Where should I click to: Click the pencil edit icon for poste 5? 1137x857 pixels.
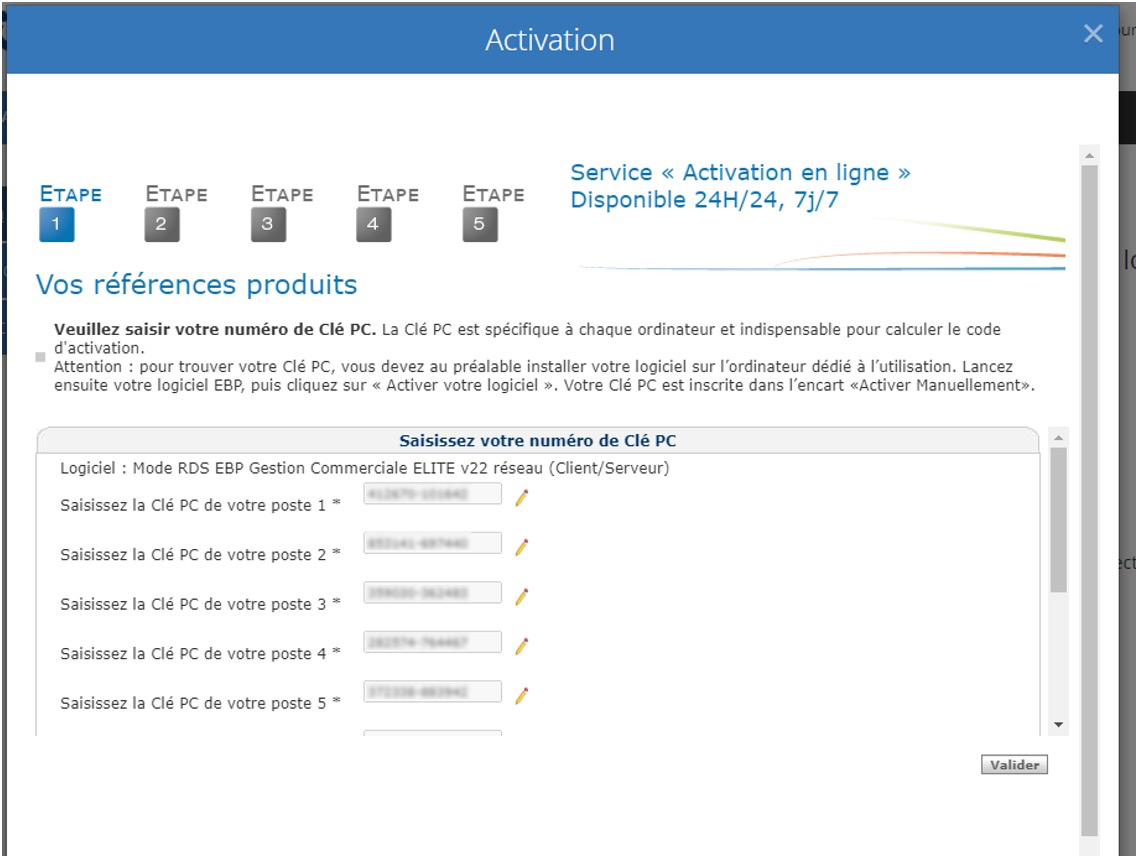pyautogui.click(x=521, y=696)
